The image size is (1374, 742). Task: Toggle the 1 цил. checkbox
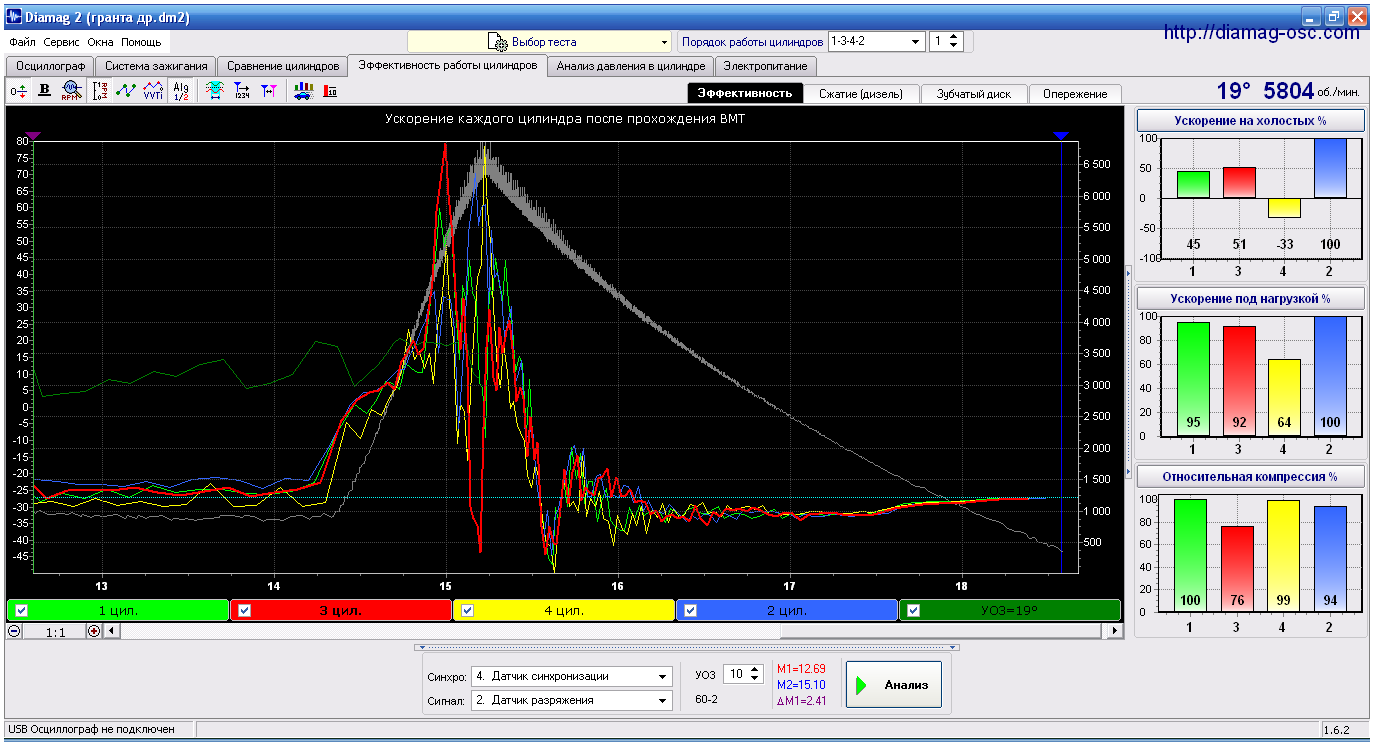pyautogui.click(x=22, y=610)
